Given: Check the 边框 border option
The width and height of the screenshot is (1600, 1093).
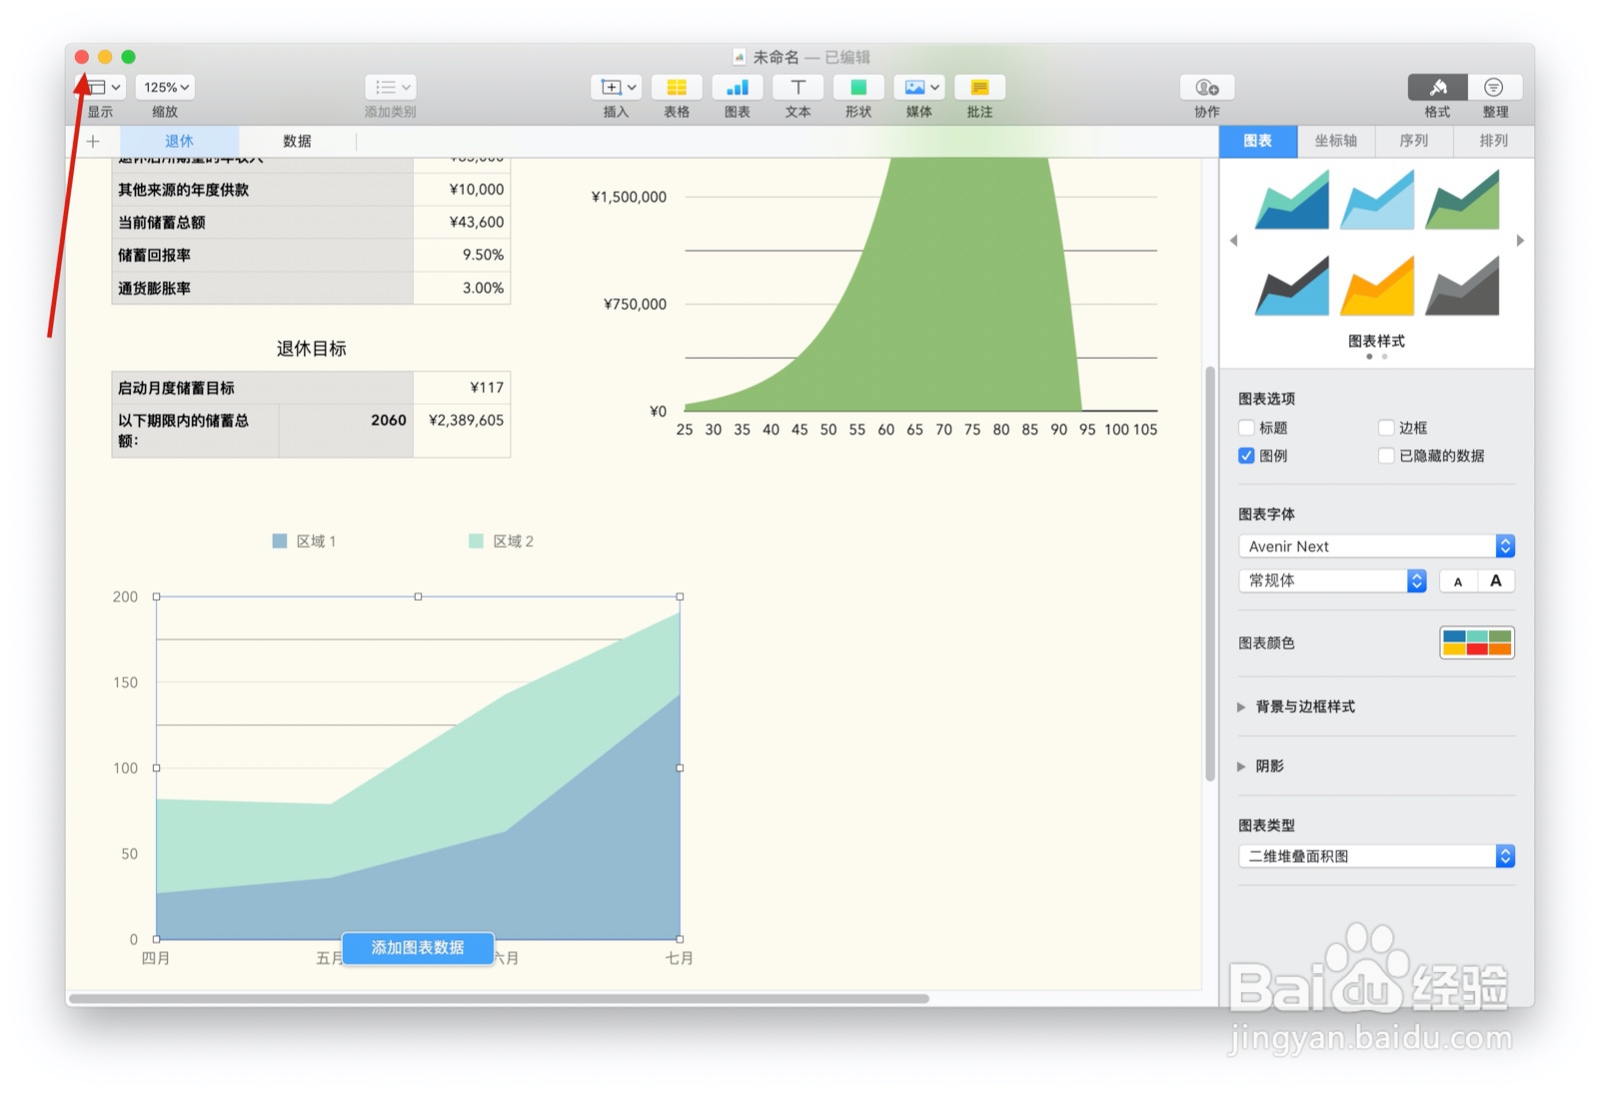Looking at the screenshot, I should click(1387, 427).
